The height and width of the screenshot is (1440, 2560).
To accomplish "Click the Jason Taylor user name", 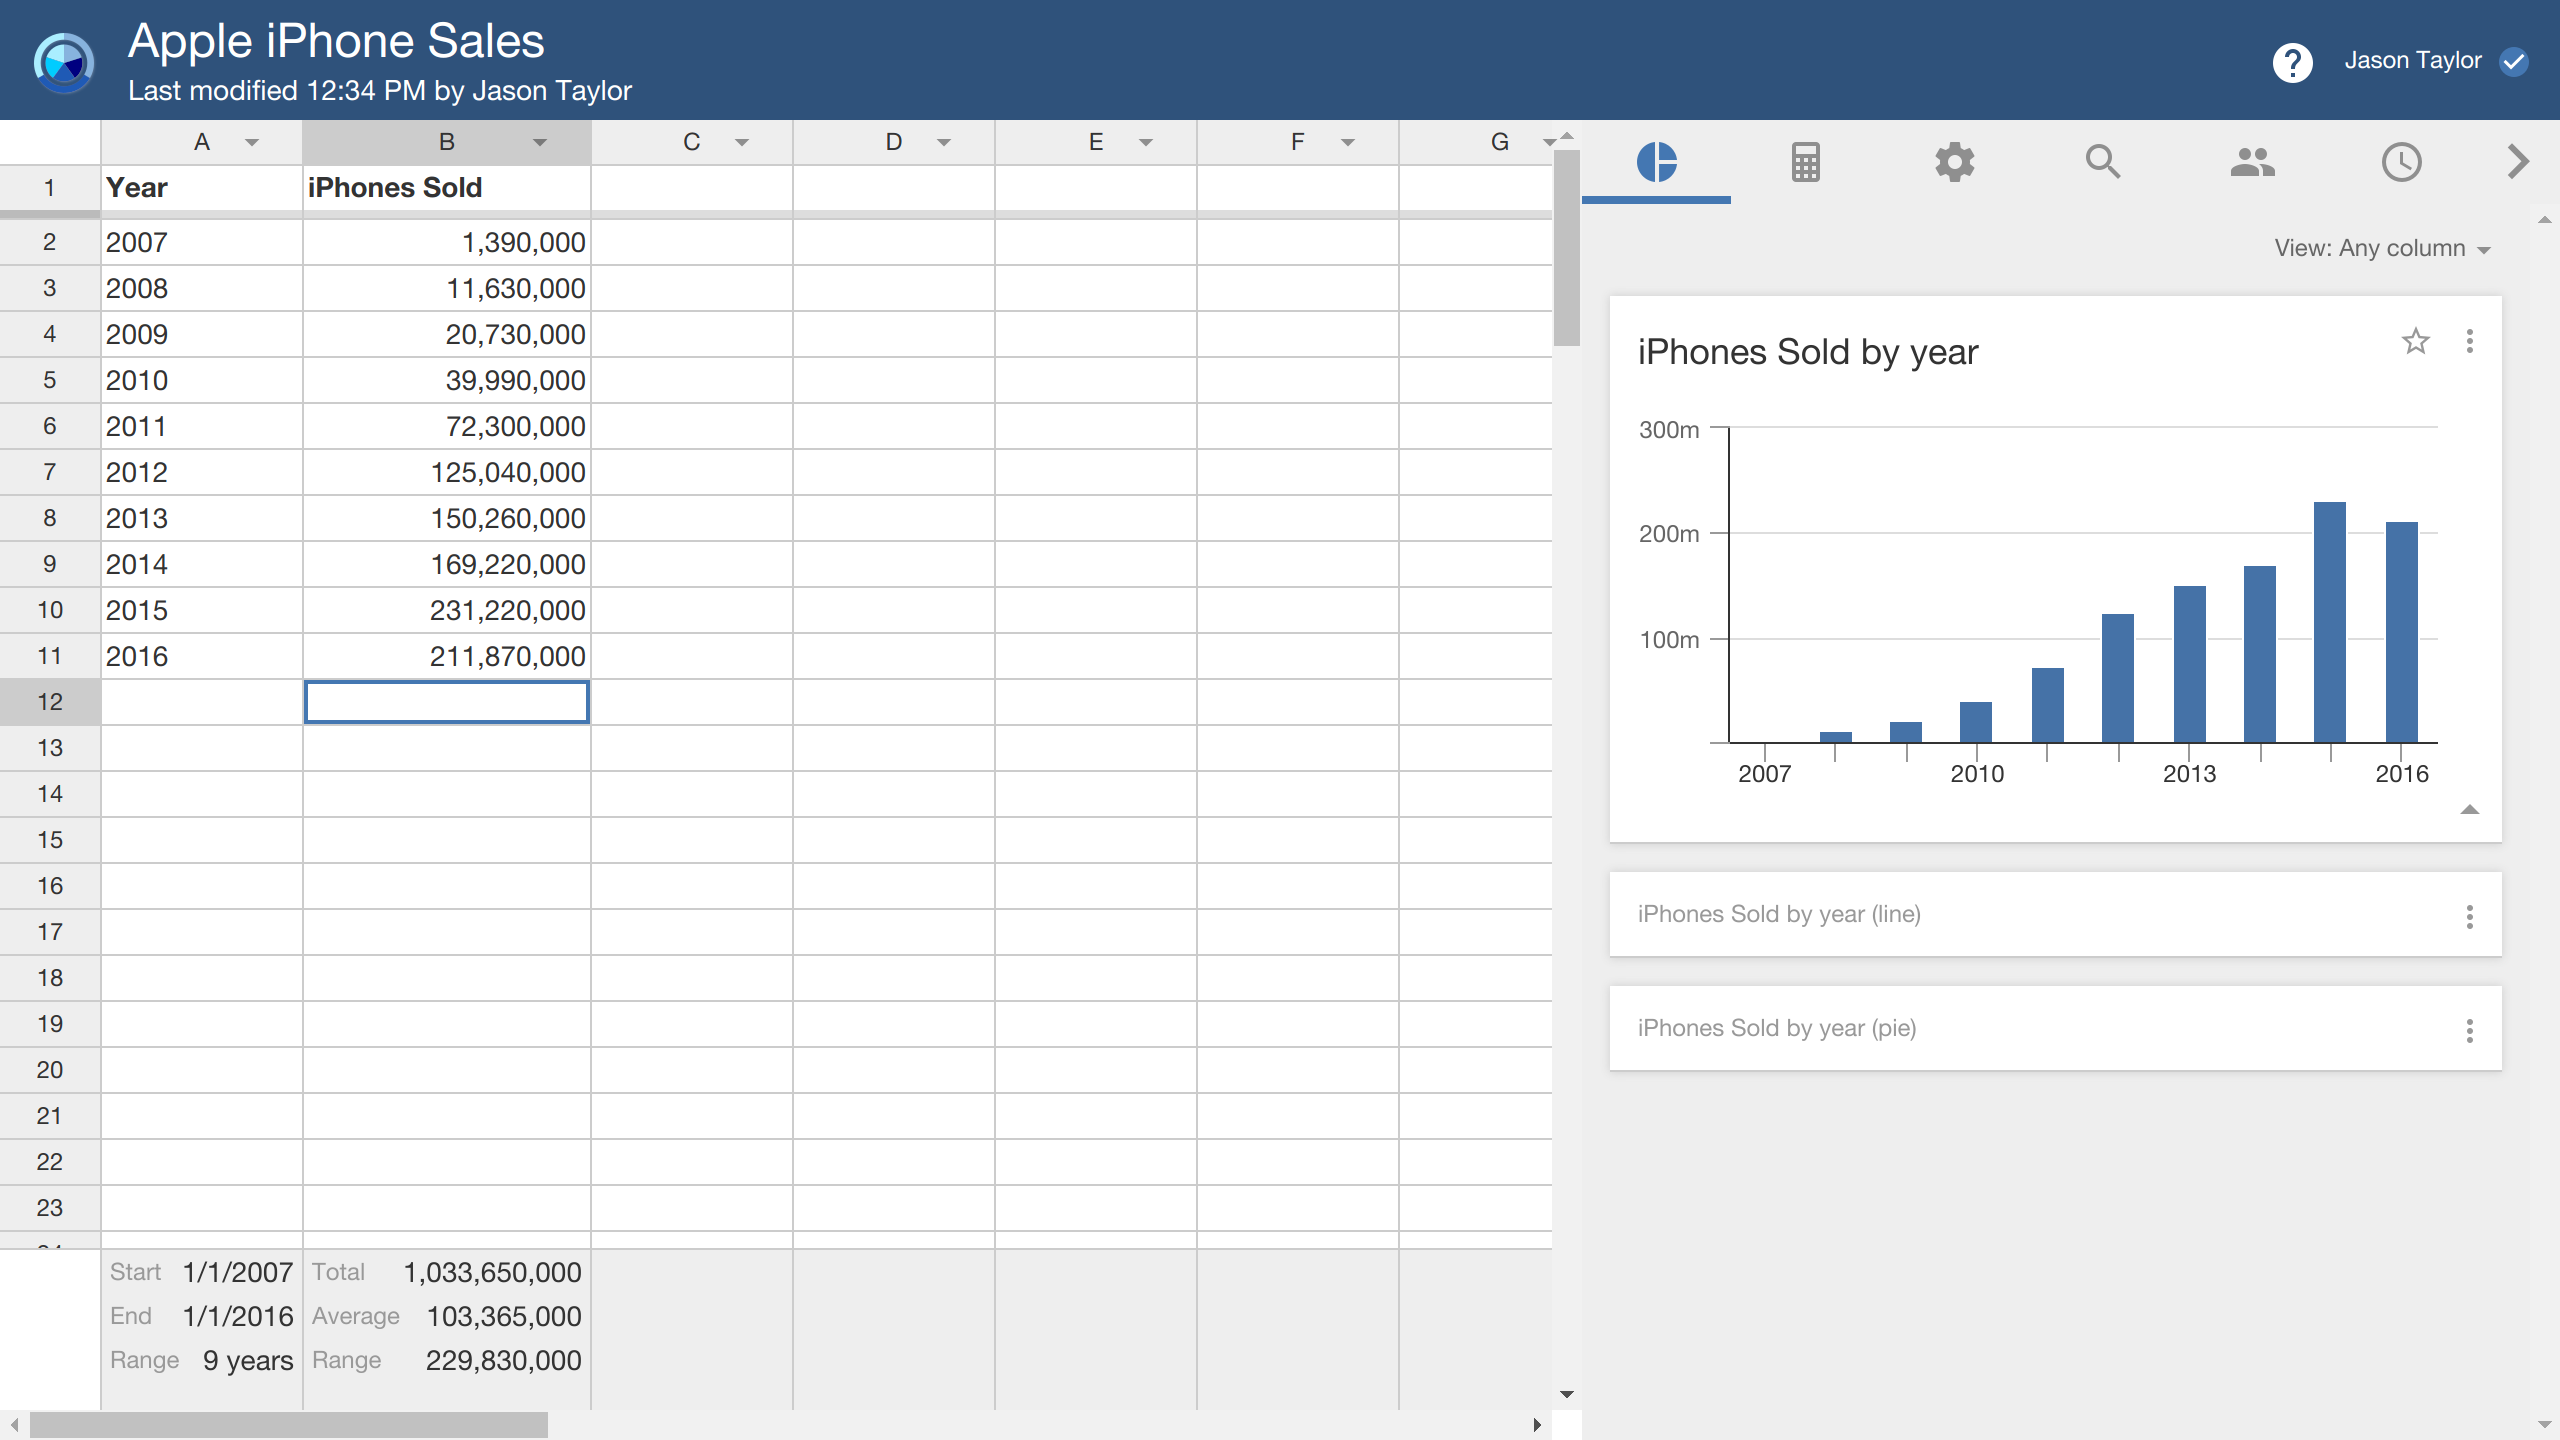I will coord(2412,61).
